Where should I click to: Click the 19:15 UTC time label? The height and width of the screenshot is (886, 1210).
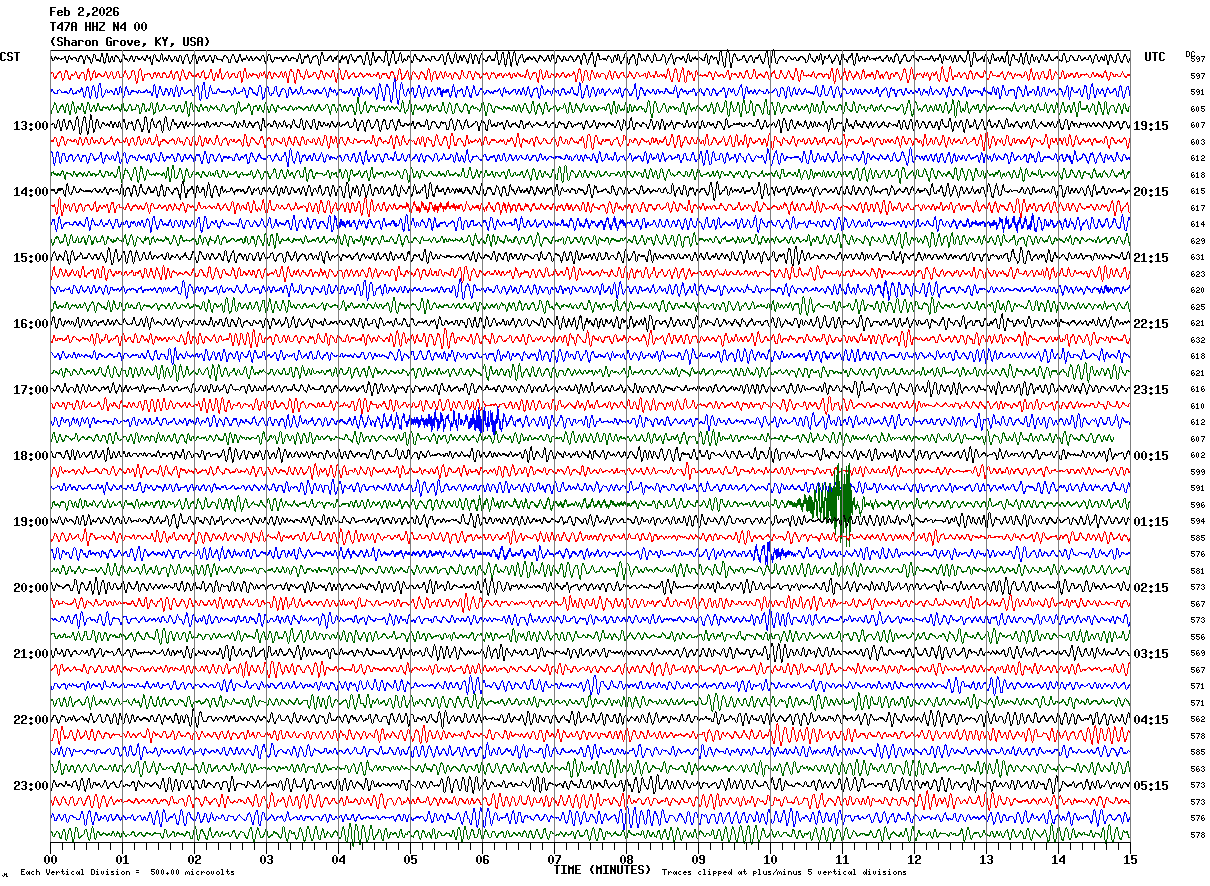click(x=1151, y=126)
